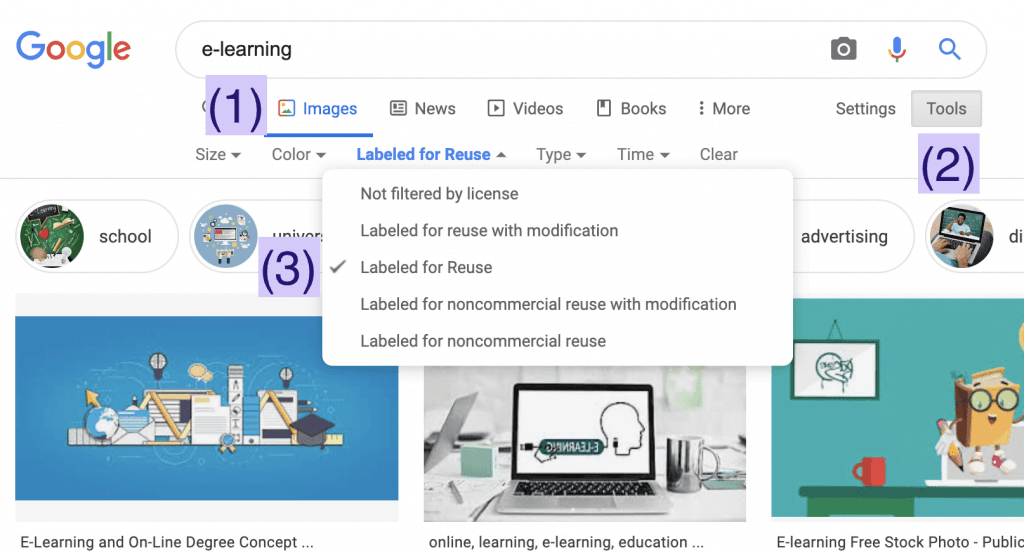
Task: Open the laptop e-learning grayscale image
Action: pyautogui.click(x=584, y=443)
